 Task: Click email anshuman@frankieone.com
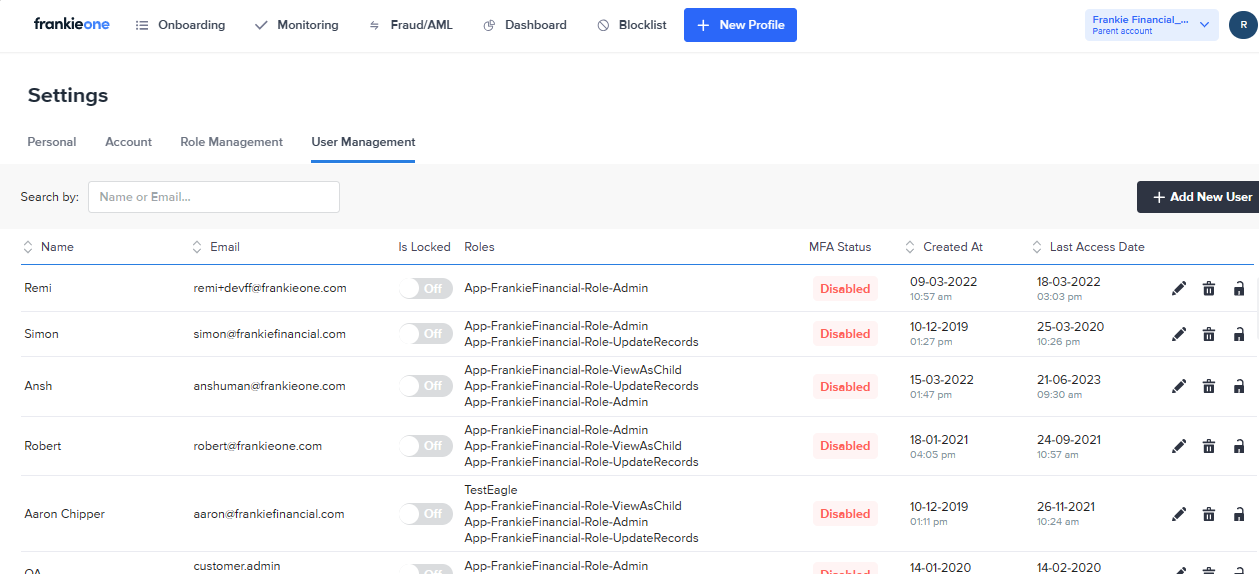[269, 386]
